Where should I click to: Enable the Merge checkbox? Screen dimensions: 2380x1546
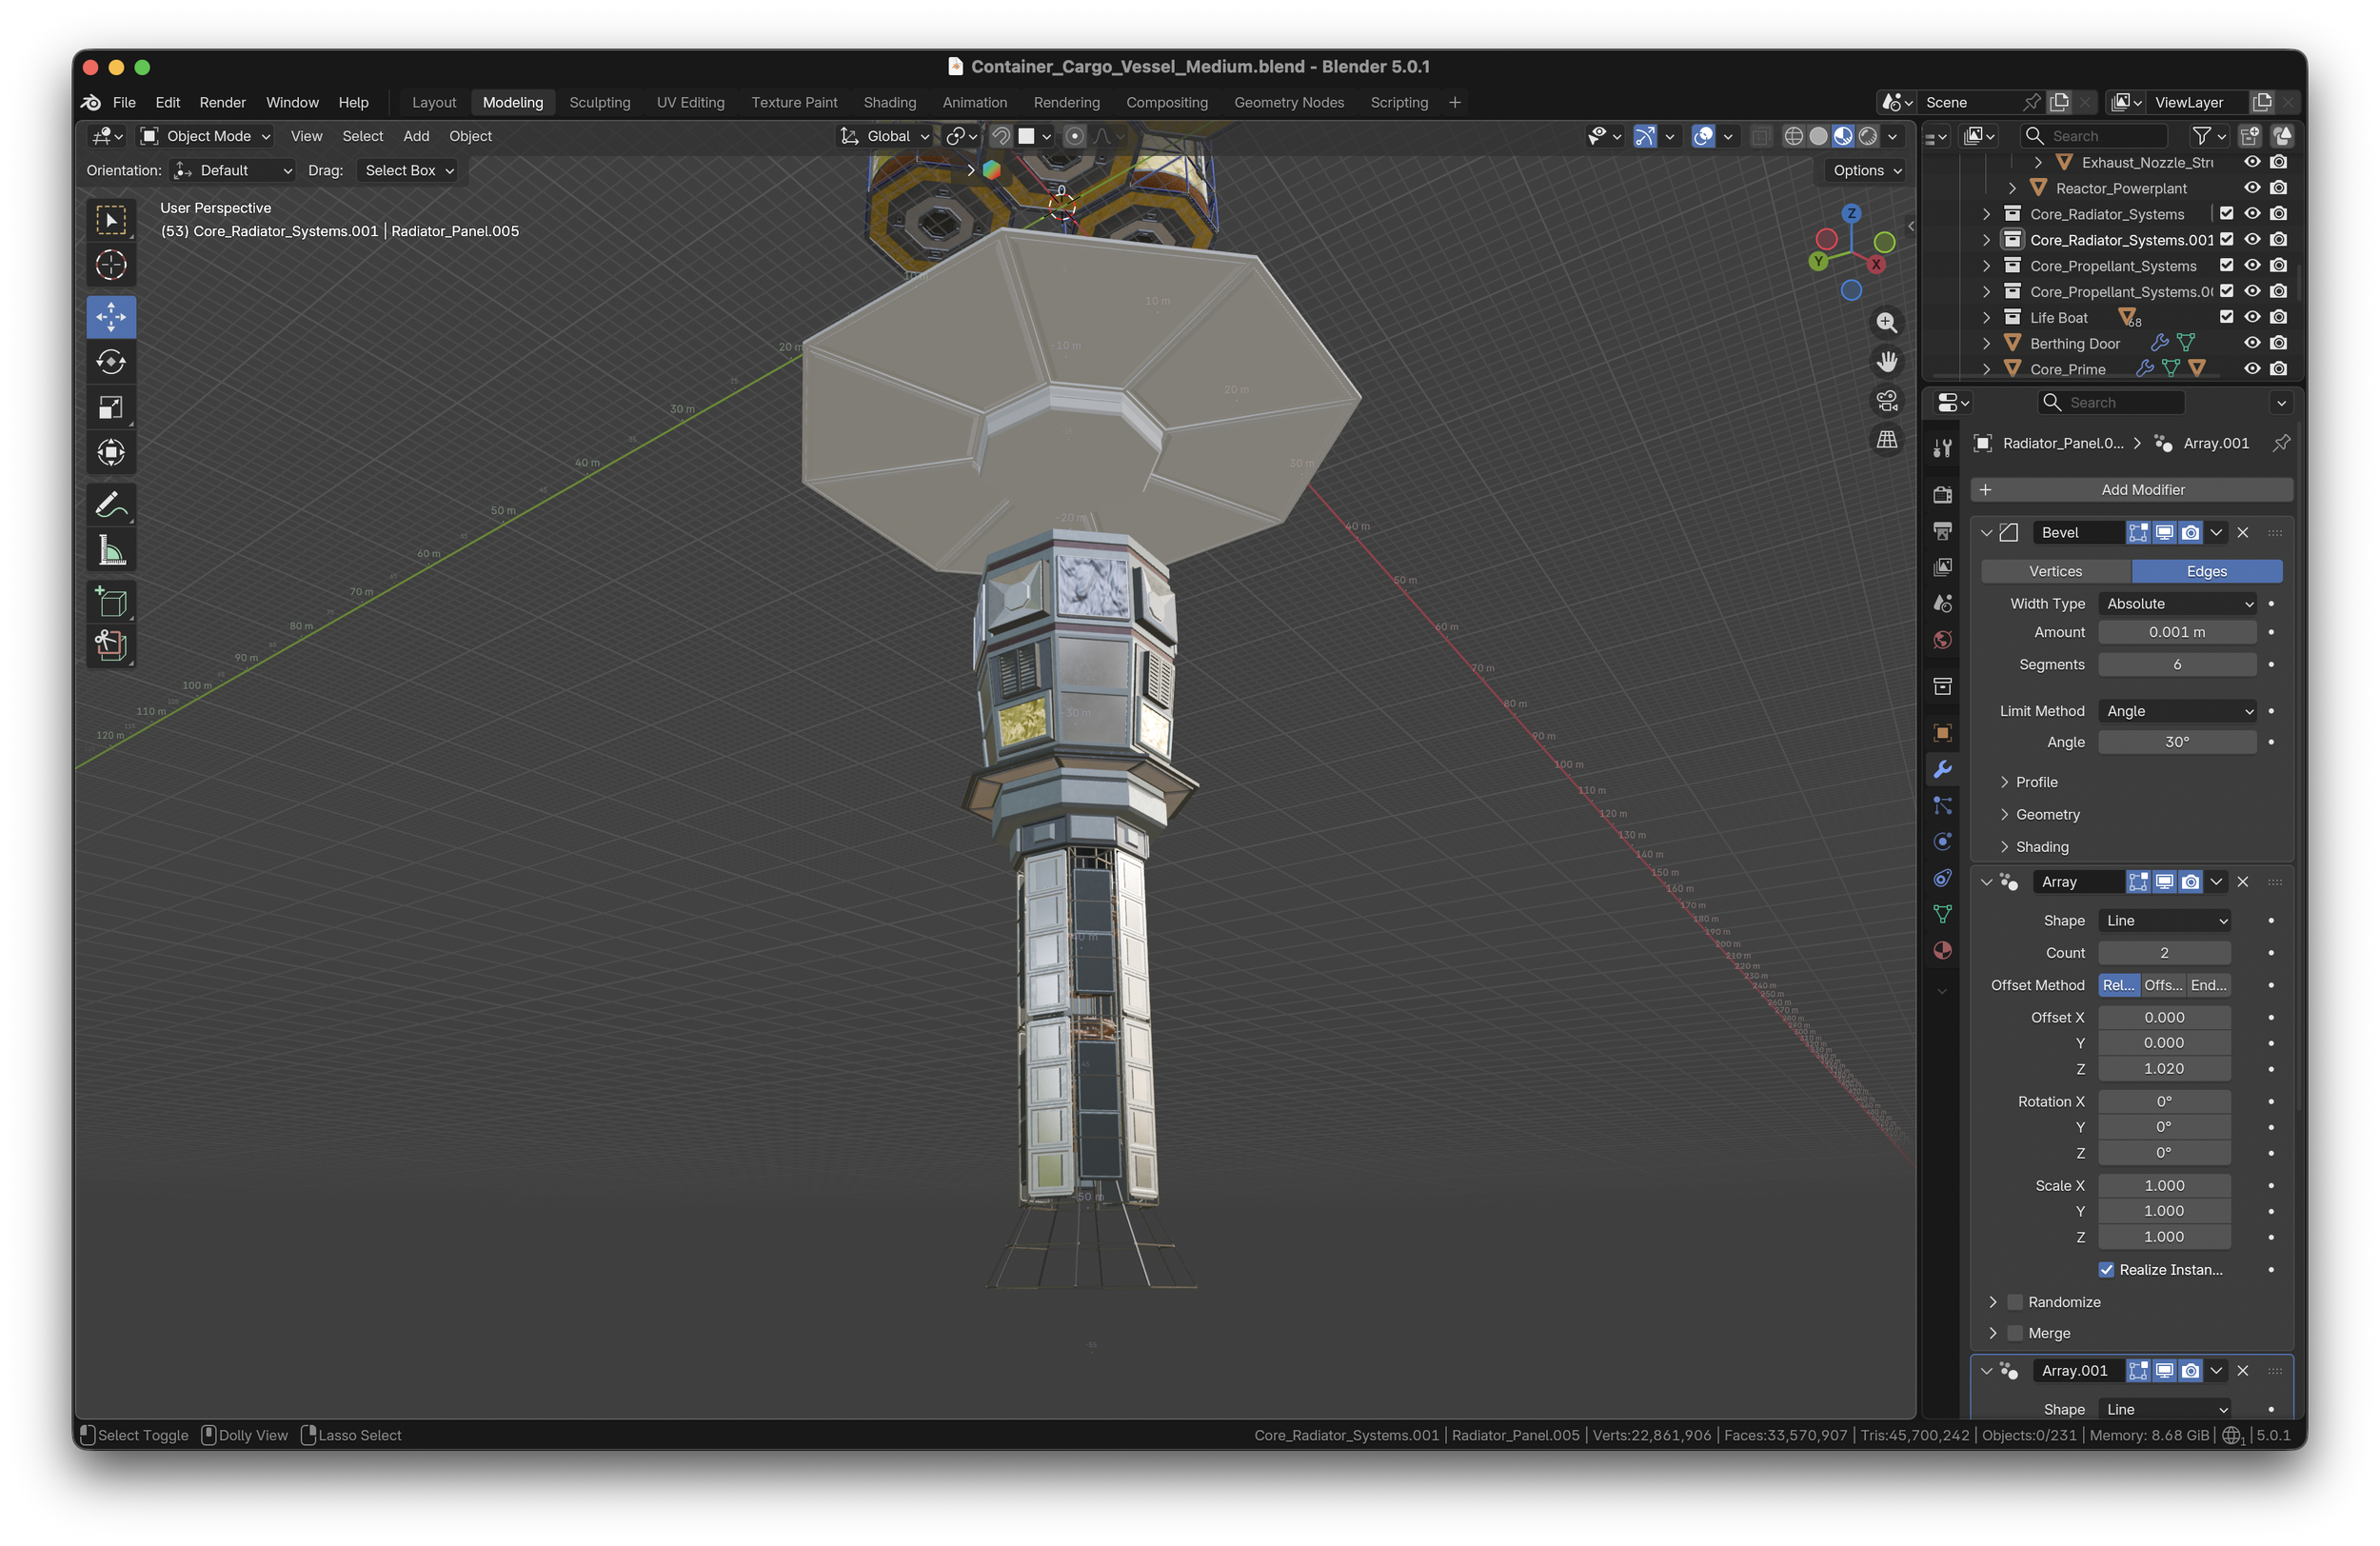pyautogui.click(x=2016, y=1334)
